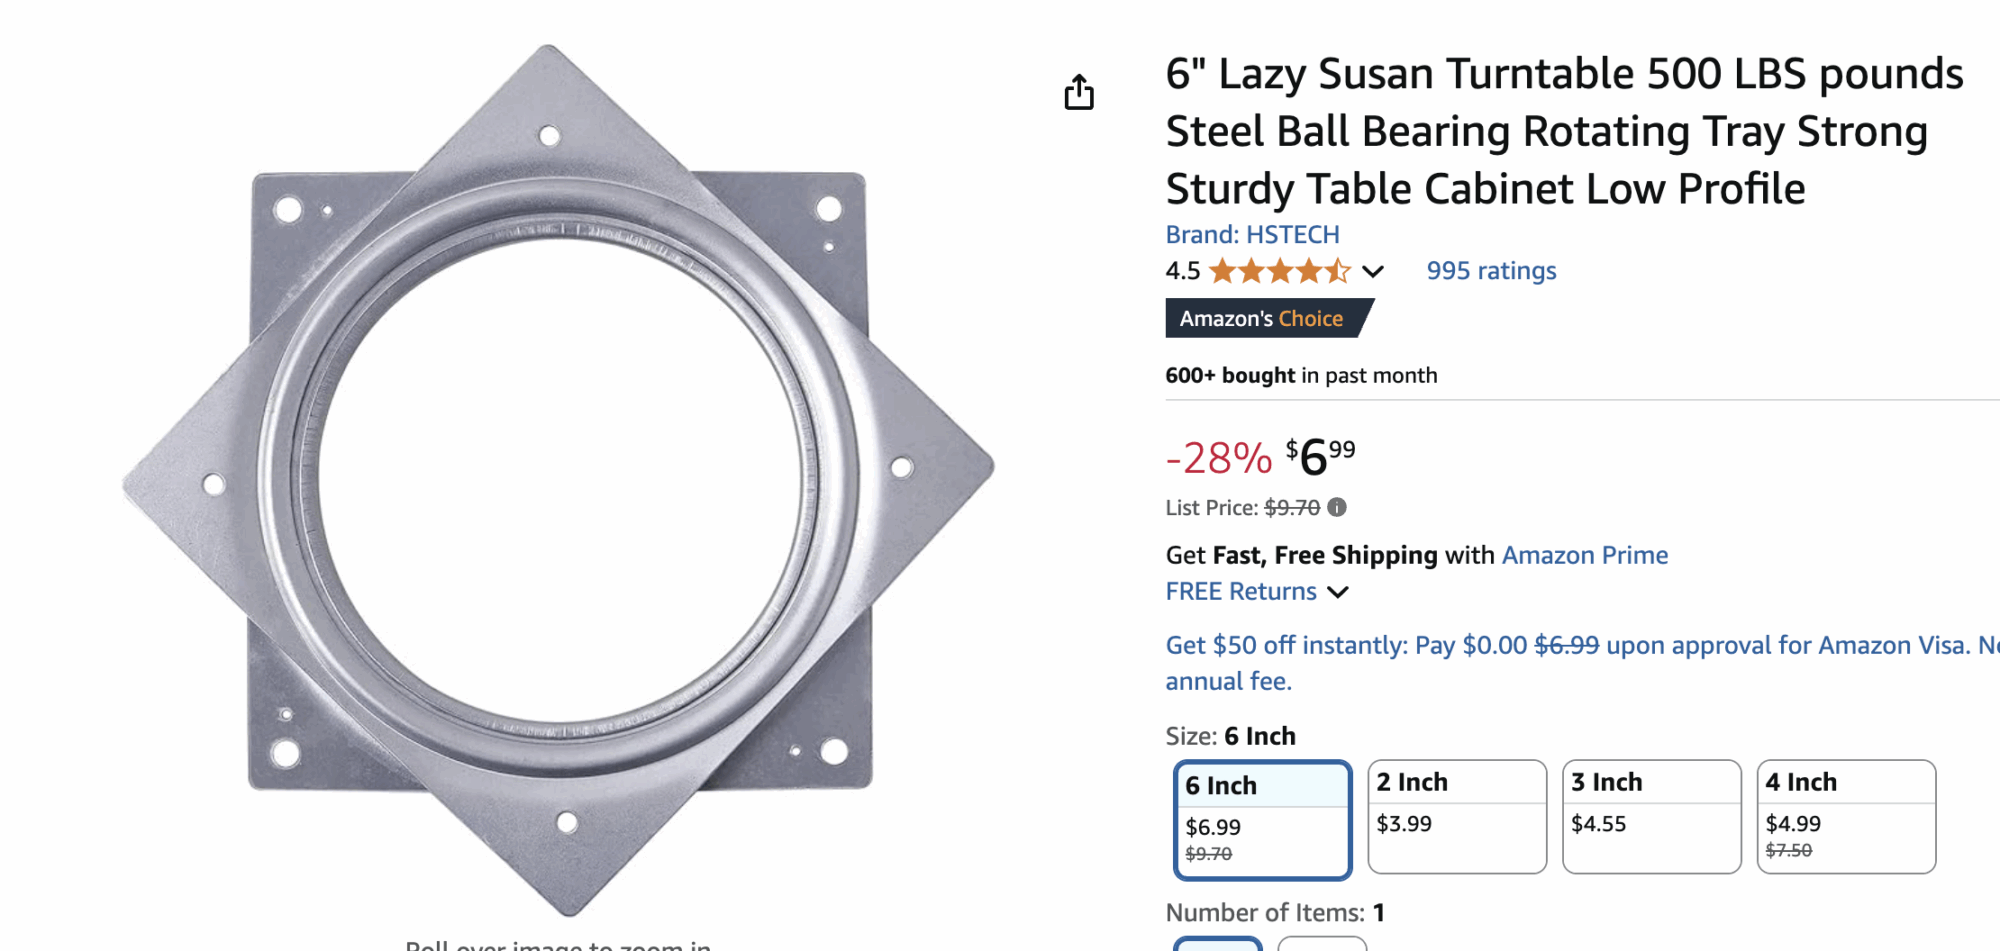Click the List Price info icon

[1337, 507]
